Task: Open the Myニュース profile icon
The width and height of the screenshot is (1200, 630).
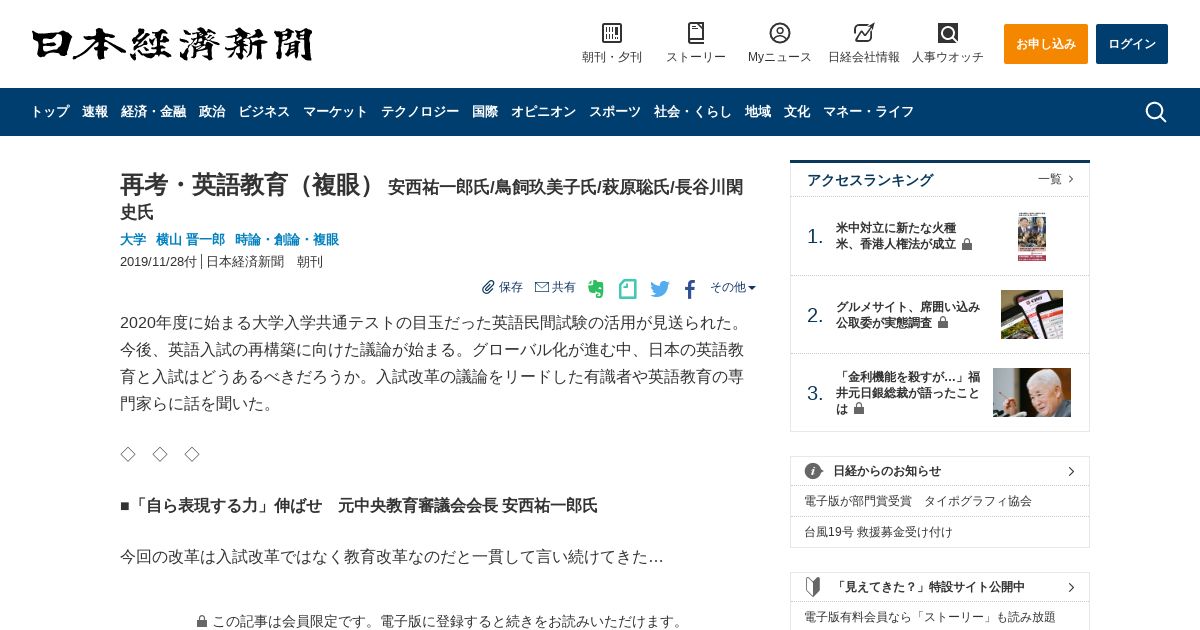Action: (780, 33)
